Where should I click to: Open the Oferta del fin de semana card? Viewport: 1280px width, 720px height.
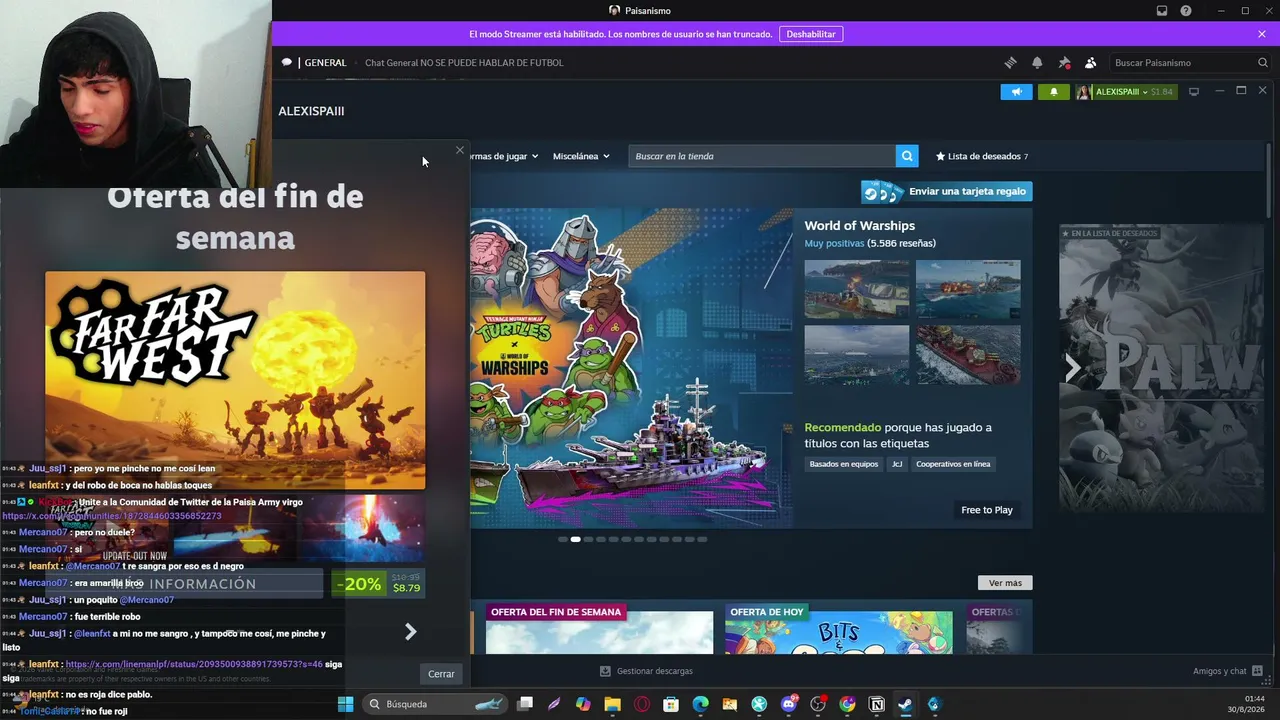point(599,629)
